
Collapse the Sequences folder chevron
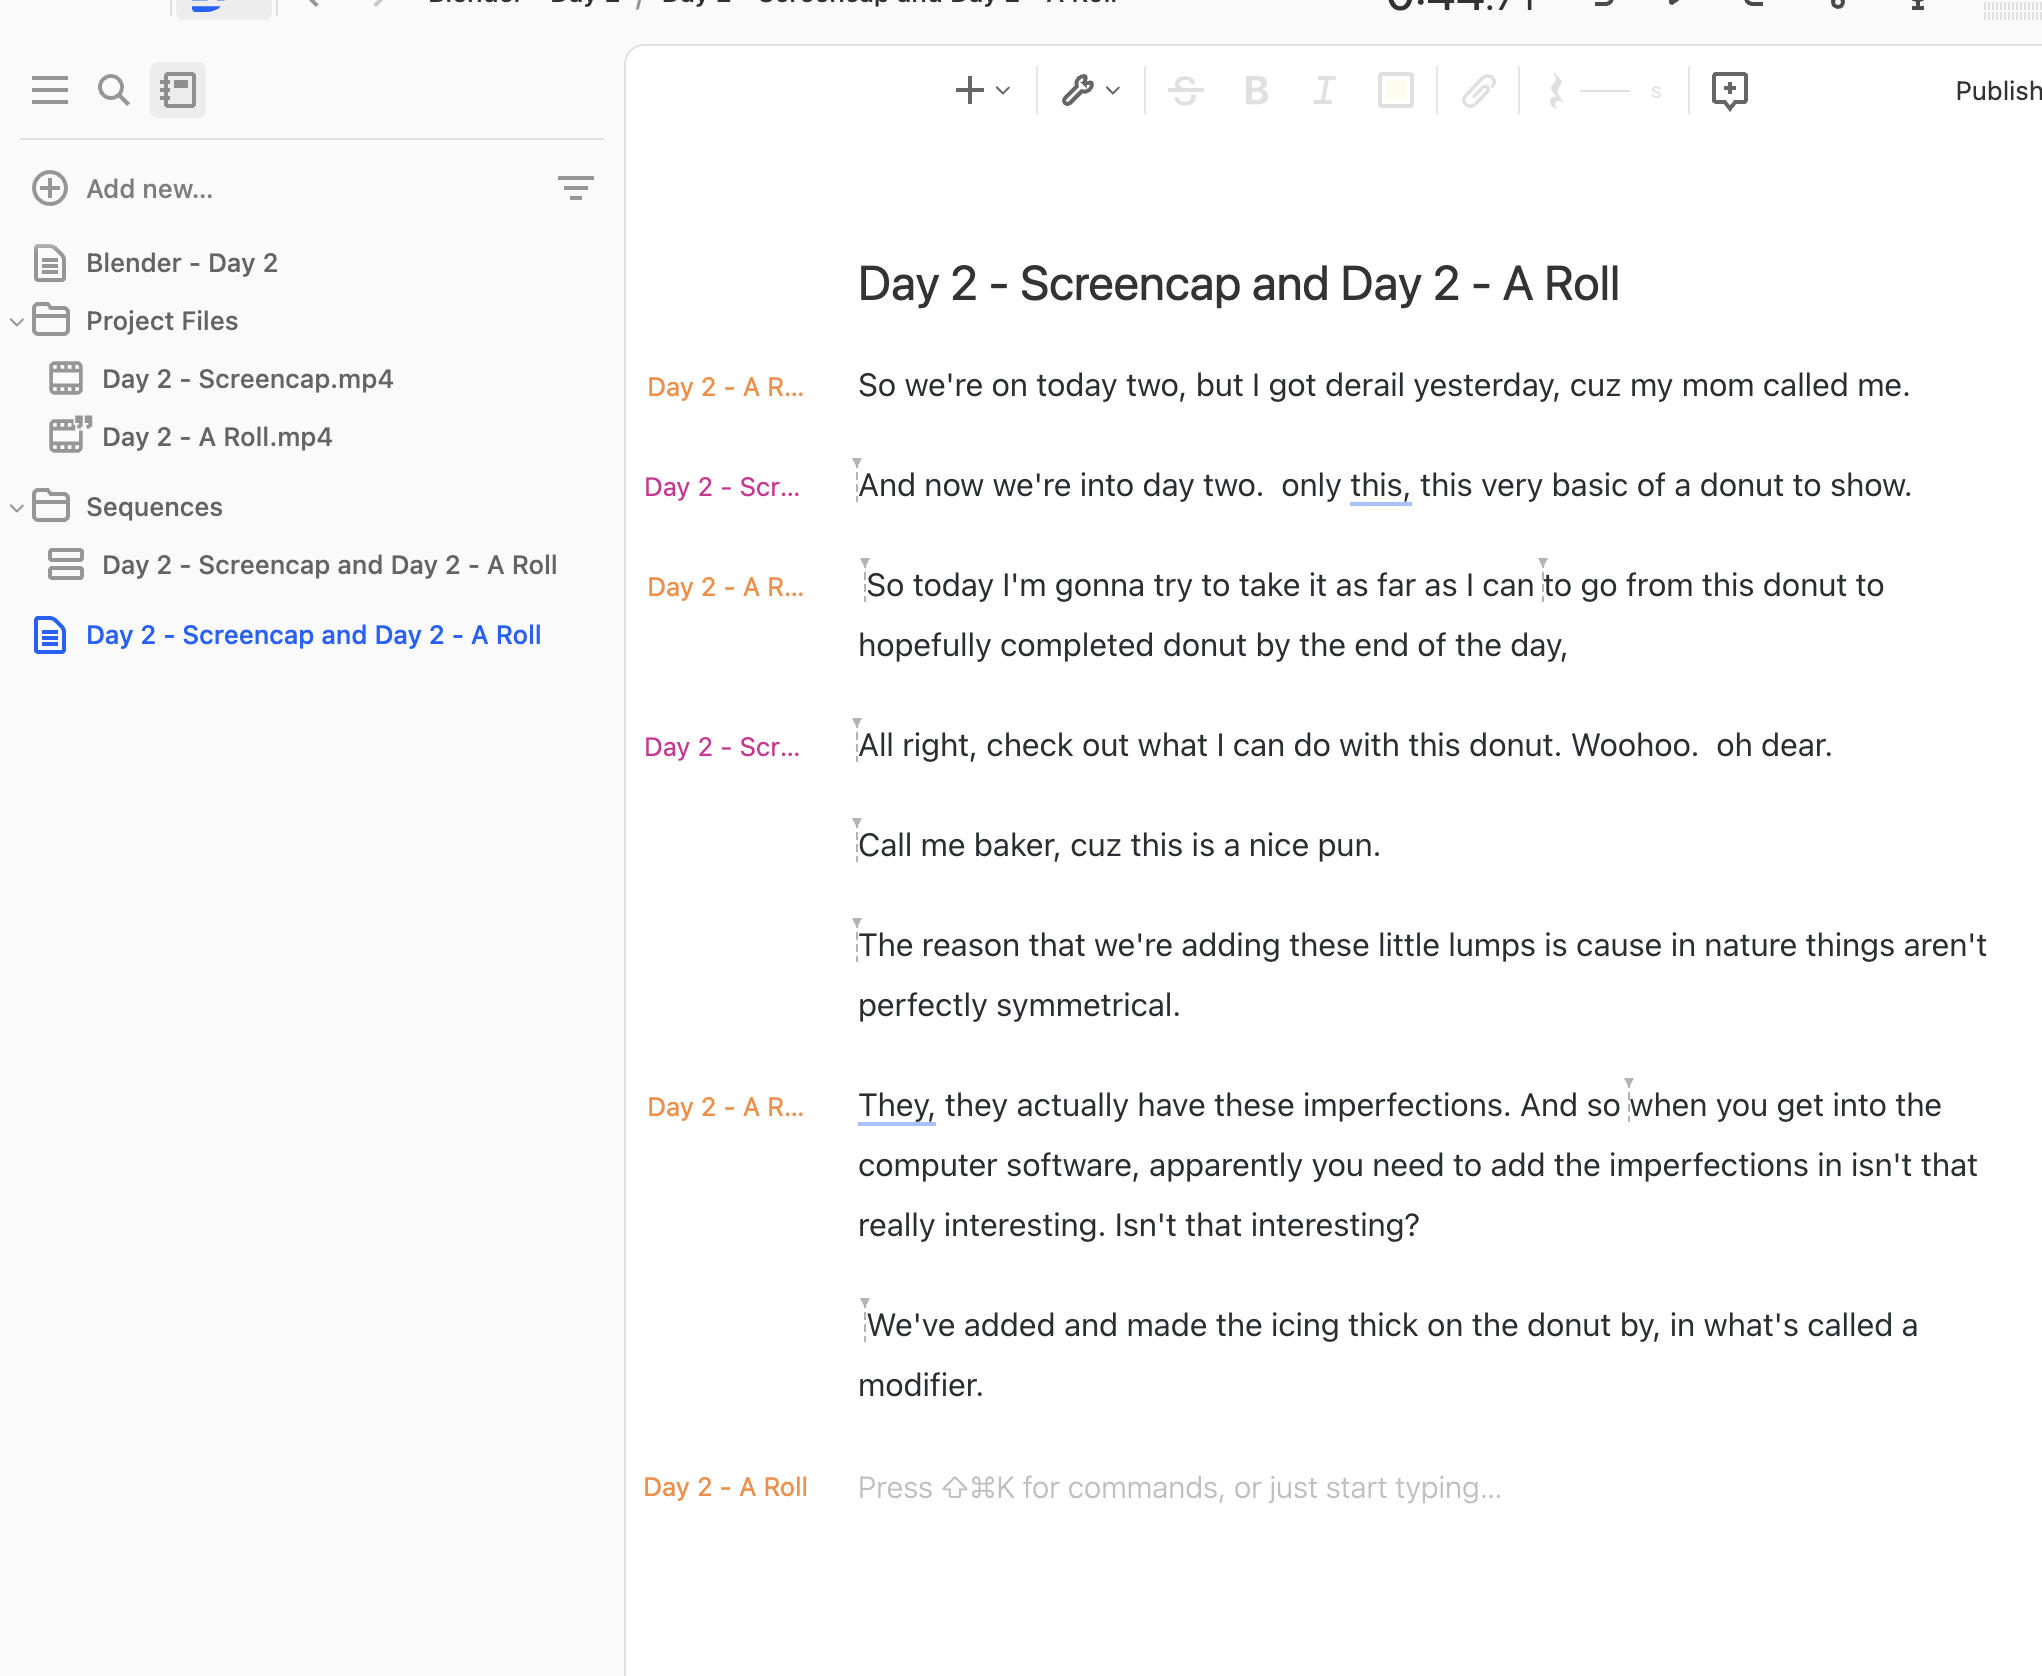point(16,507)
